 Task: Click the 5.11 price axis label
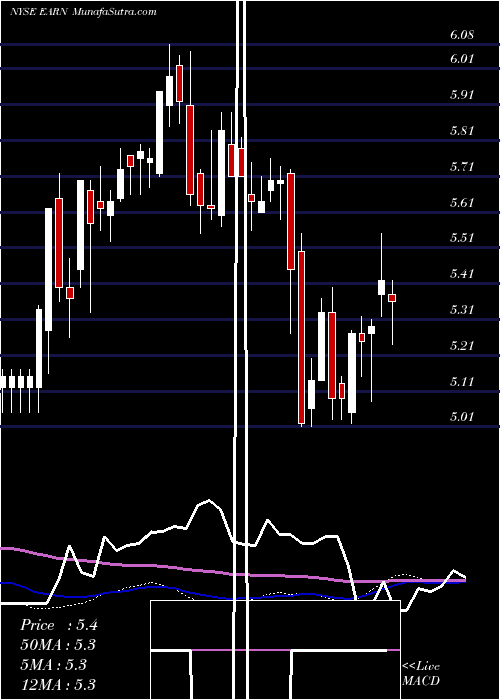pos(462,382)
